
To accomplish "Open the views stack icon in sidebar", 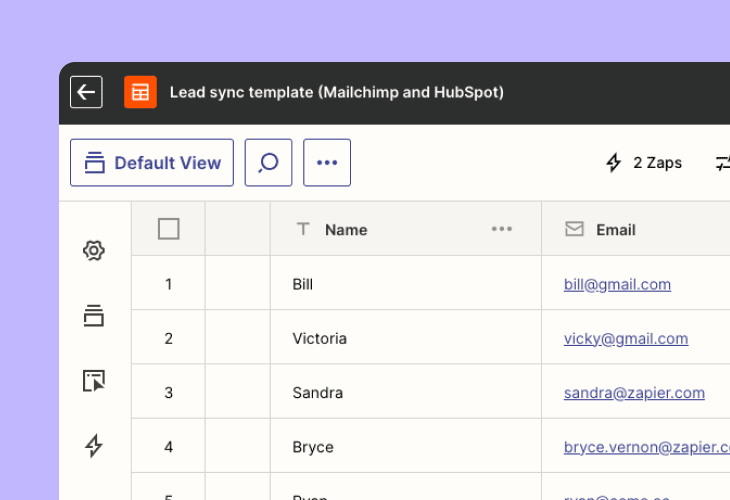I will (94, 316).
